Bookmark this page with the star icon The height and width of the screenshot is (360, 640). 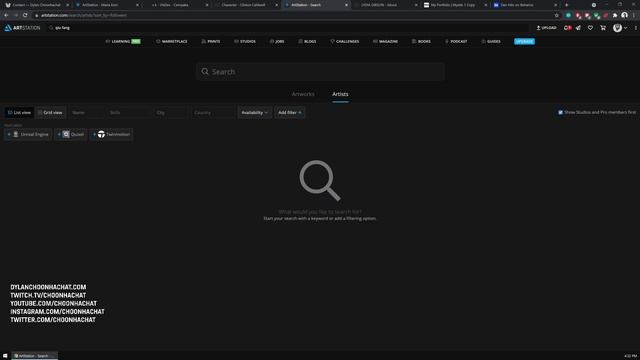pos(556,15)
